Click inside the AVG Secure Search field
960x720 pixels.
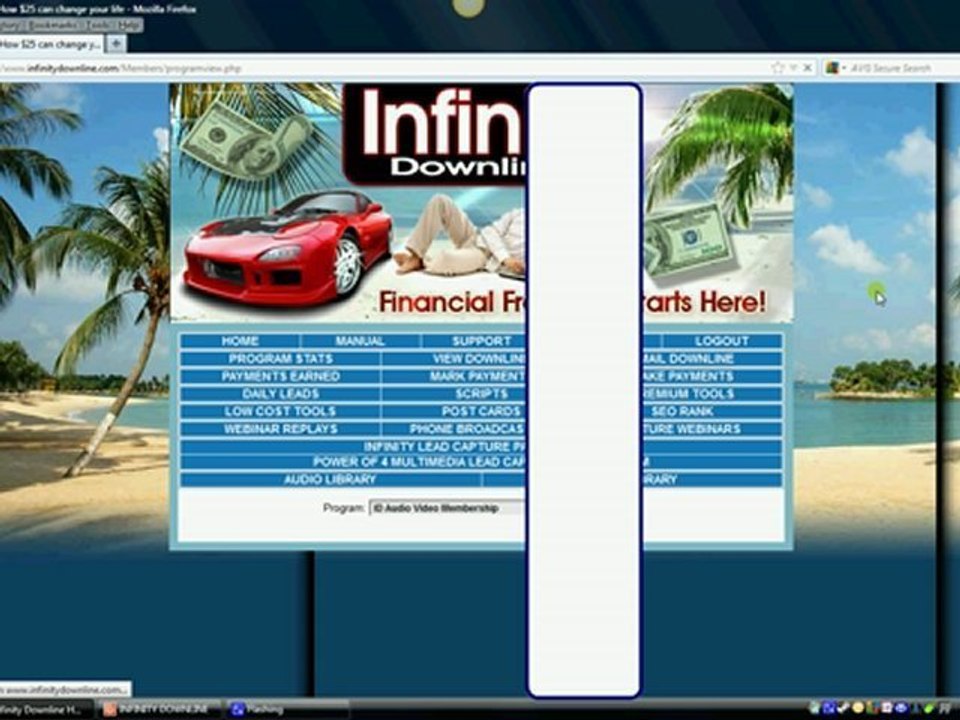click(891, 68)
